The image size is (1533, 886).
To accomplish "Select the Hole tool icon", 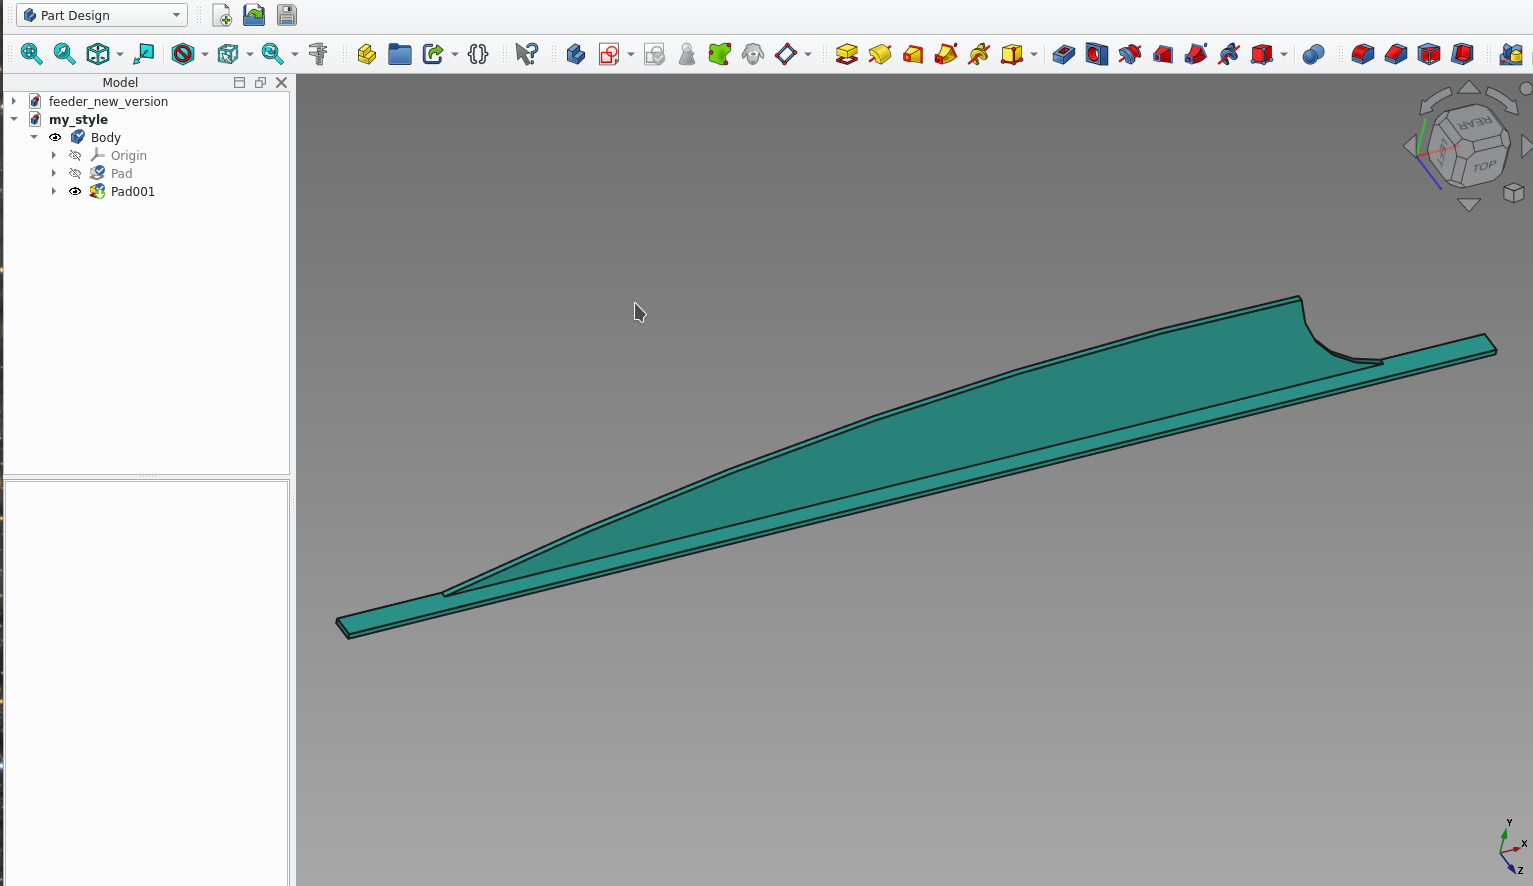I will (1097, 54).
